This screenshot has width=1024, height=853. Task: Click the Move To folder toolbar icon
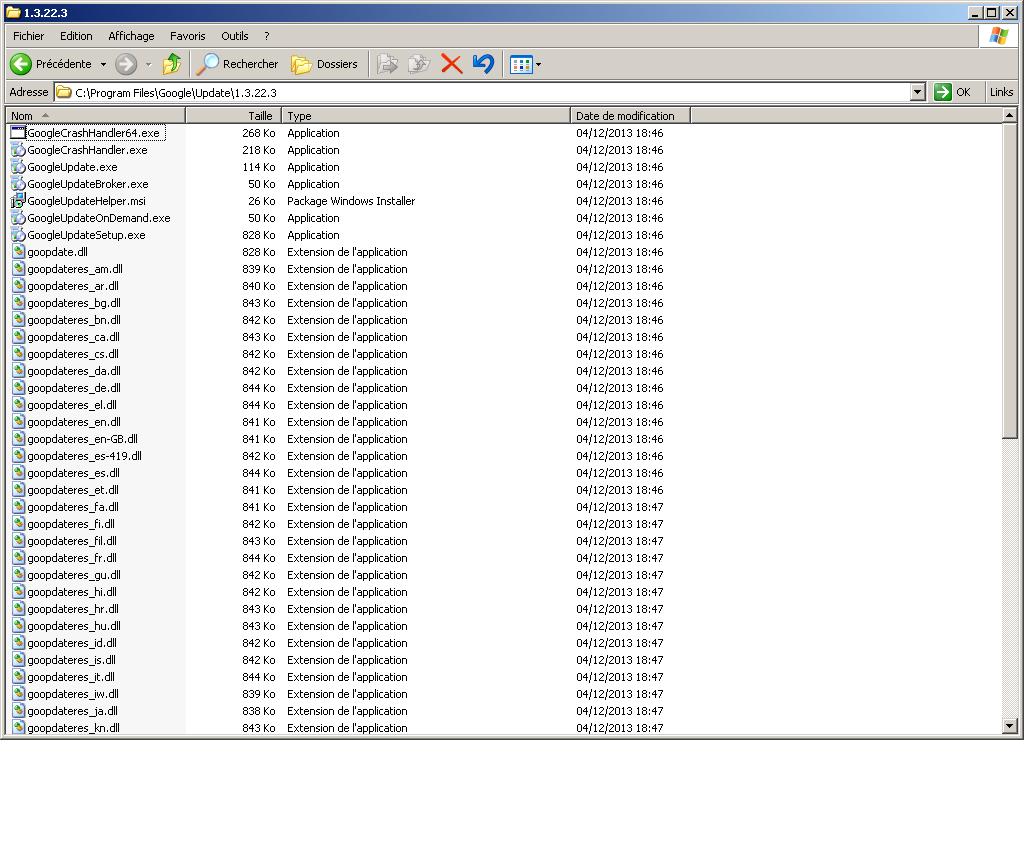387,64
